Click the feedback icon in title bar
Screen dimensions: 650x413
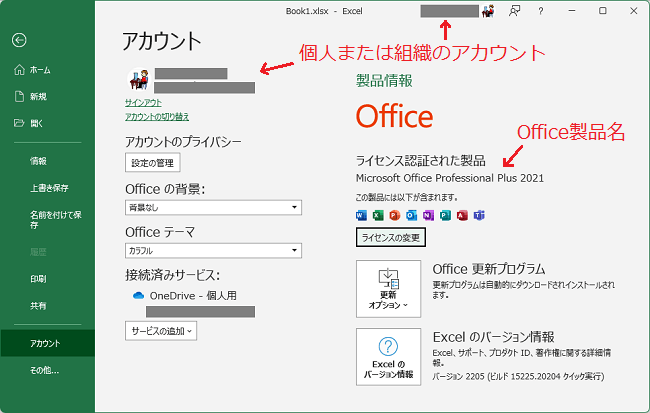point(514,11)
